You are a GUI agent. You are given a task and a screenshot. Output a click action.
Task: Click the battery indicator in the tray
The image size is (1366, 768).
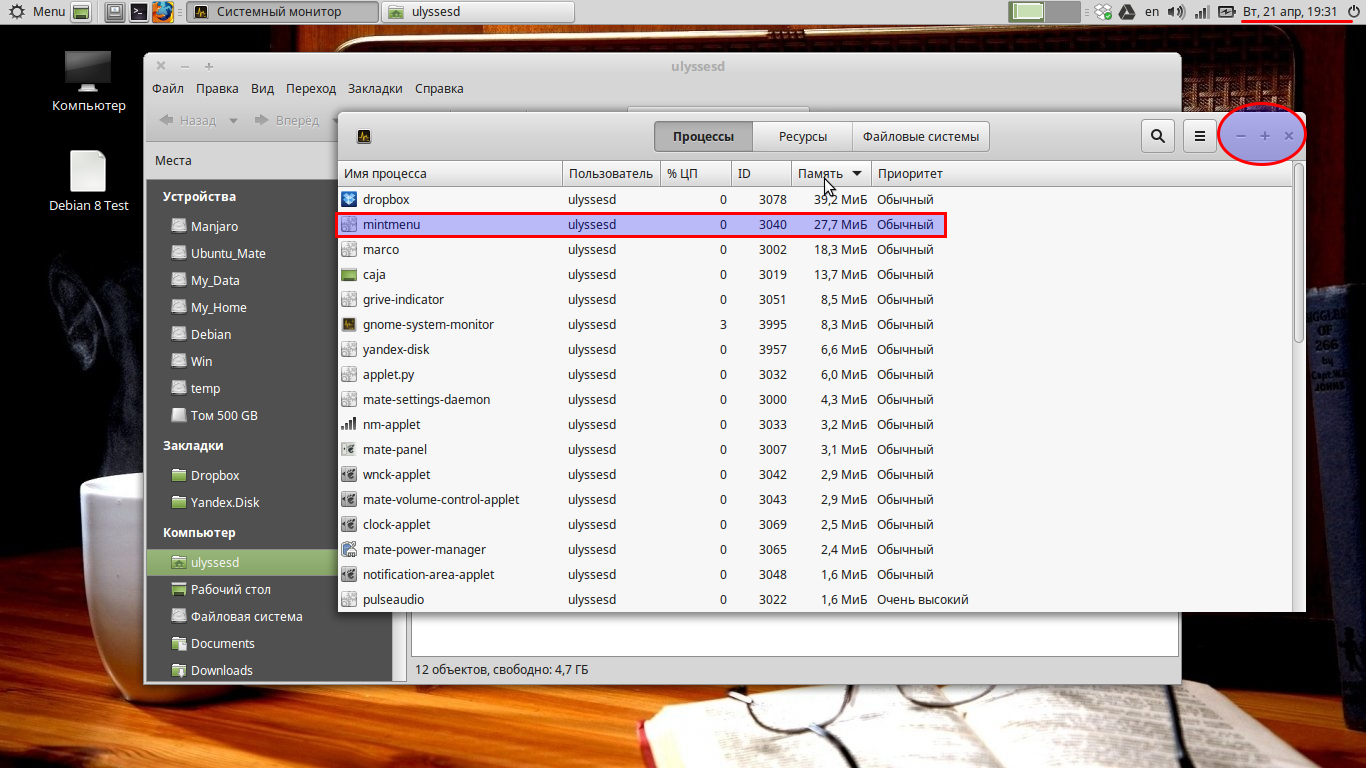tap(1226, 12)
